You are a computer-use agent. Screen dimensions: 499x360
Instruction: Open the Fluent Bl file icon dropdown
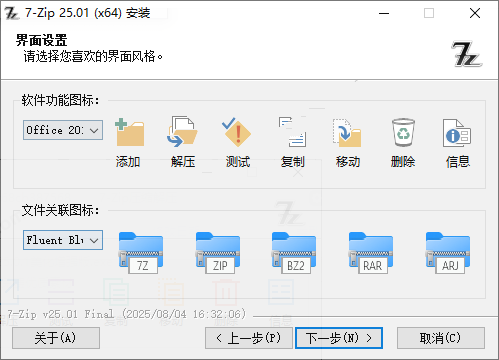pyautogui.click(x=63, y=240)
